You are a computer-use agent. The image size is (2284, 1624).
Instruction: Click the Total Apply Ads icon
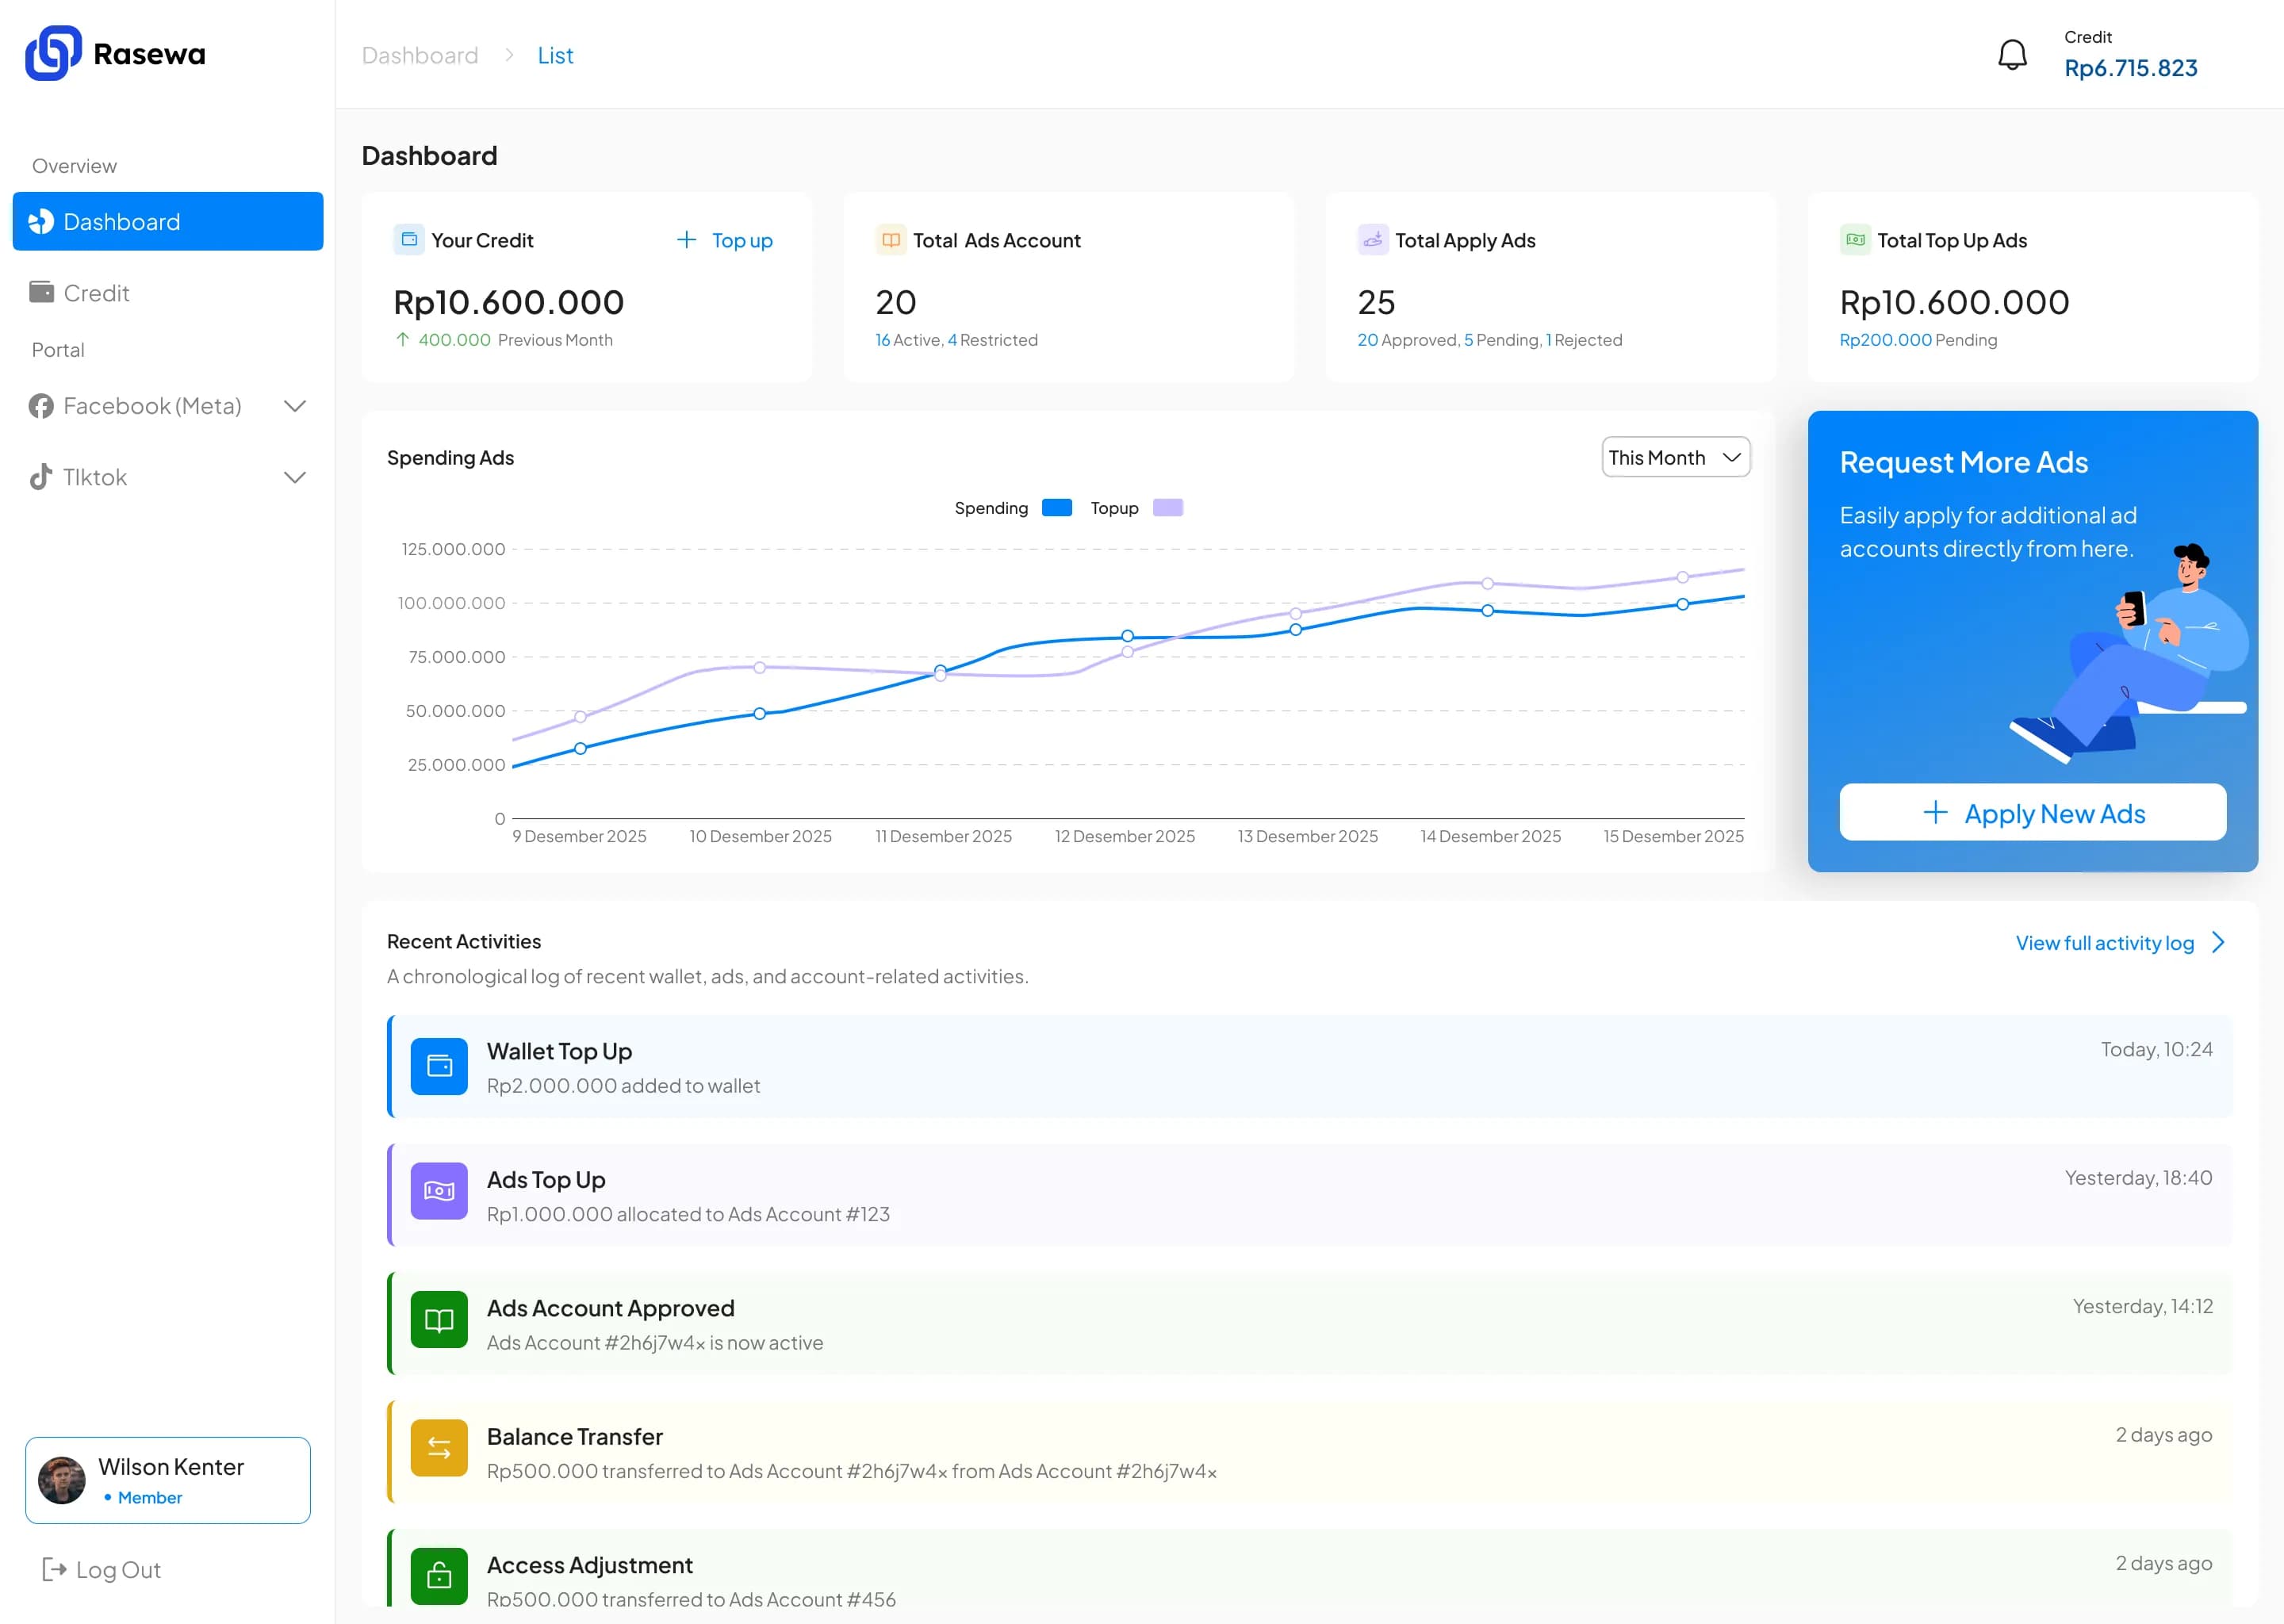[x=1373, y=239]
